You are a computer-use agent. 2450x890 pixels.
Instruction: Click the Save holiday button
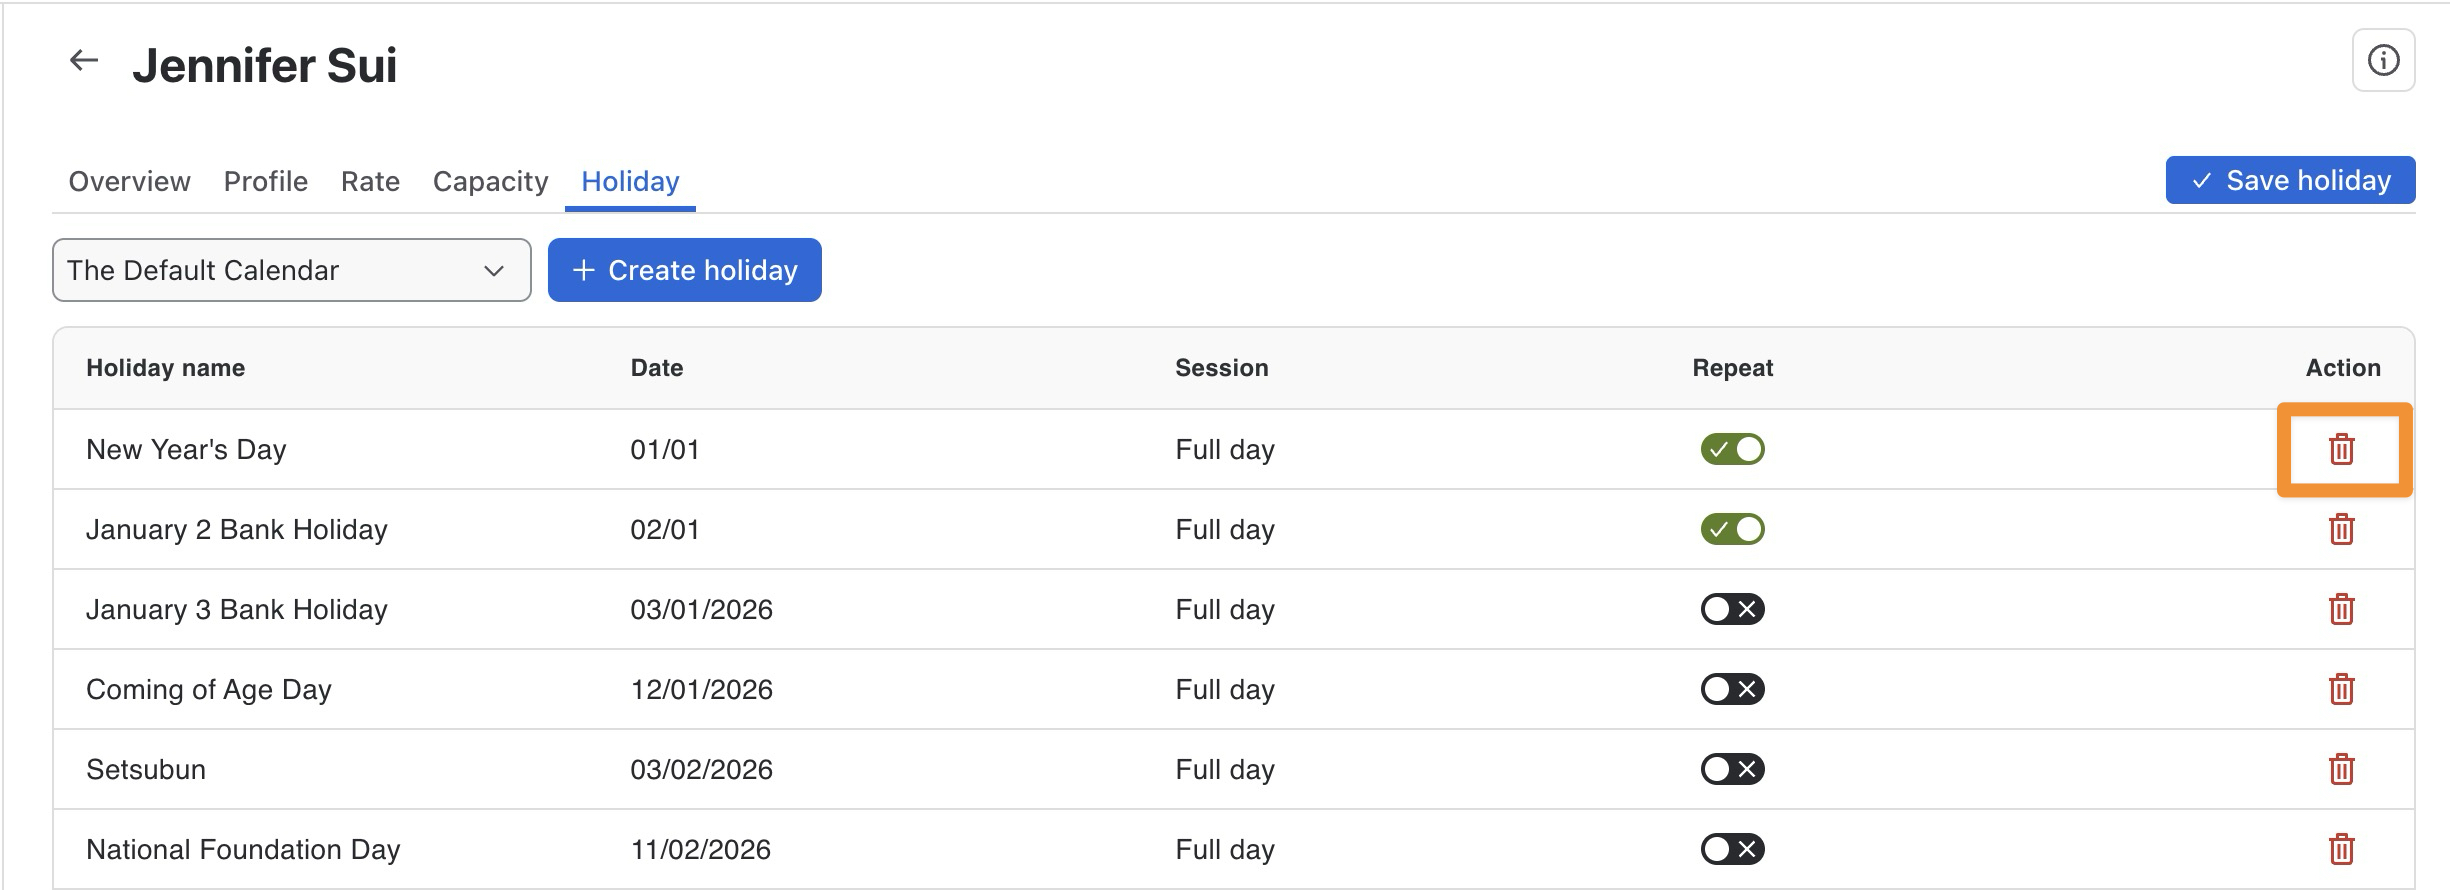pos(2290,180)
